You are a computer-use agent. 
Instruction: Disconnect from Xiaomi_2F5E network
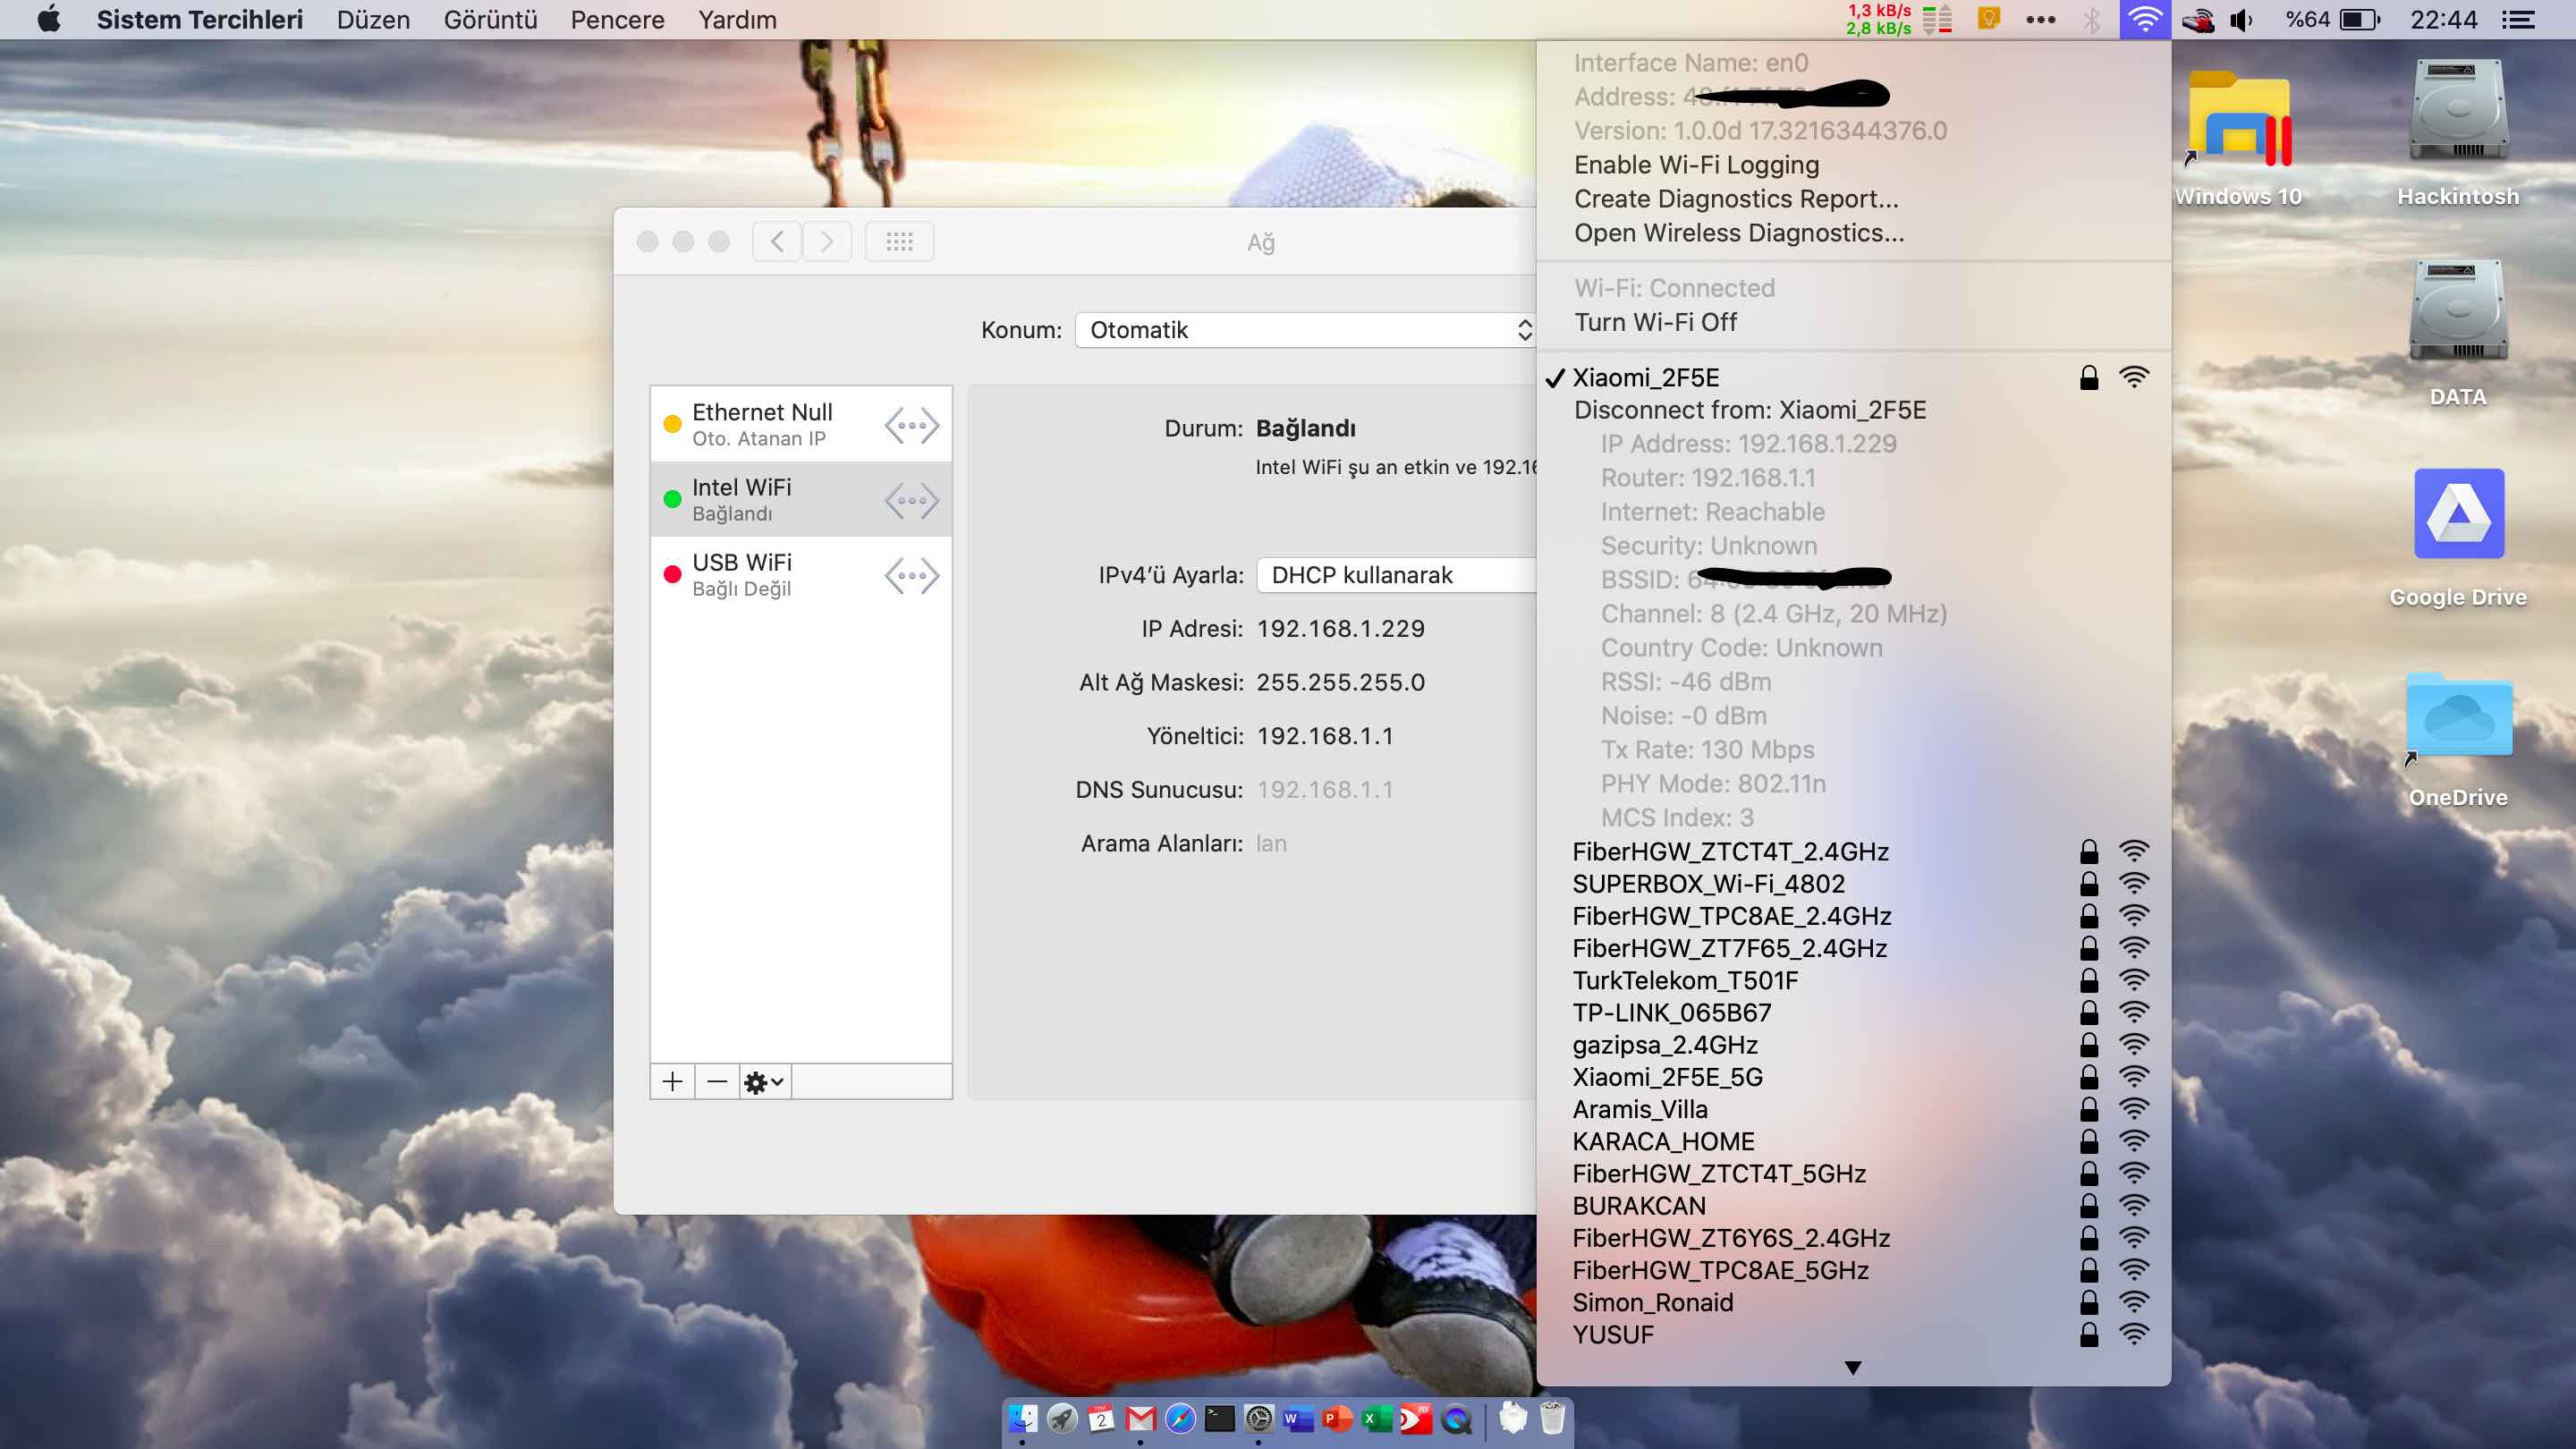pyautogui.click(x=1749, y=410)
